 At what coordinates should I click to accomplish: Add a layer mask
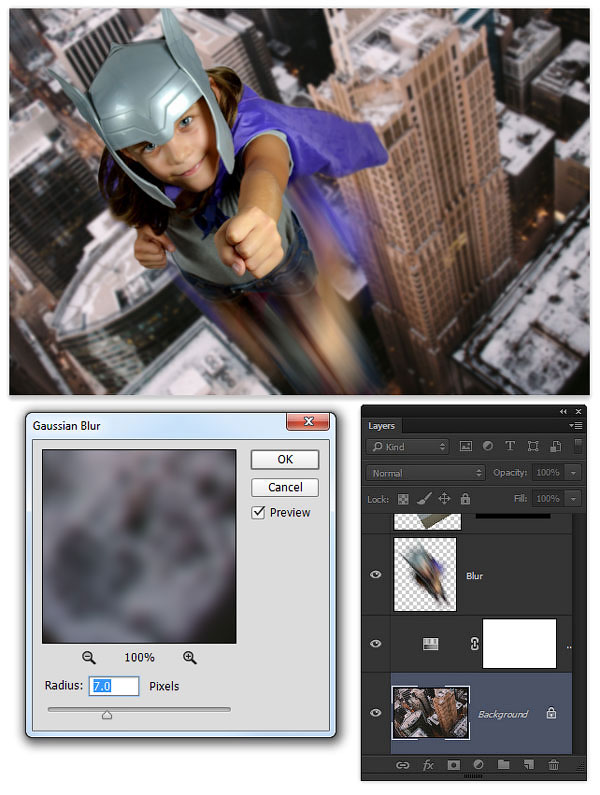453,765
